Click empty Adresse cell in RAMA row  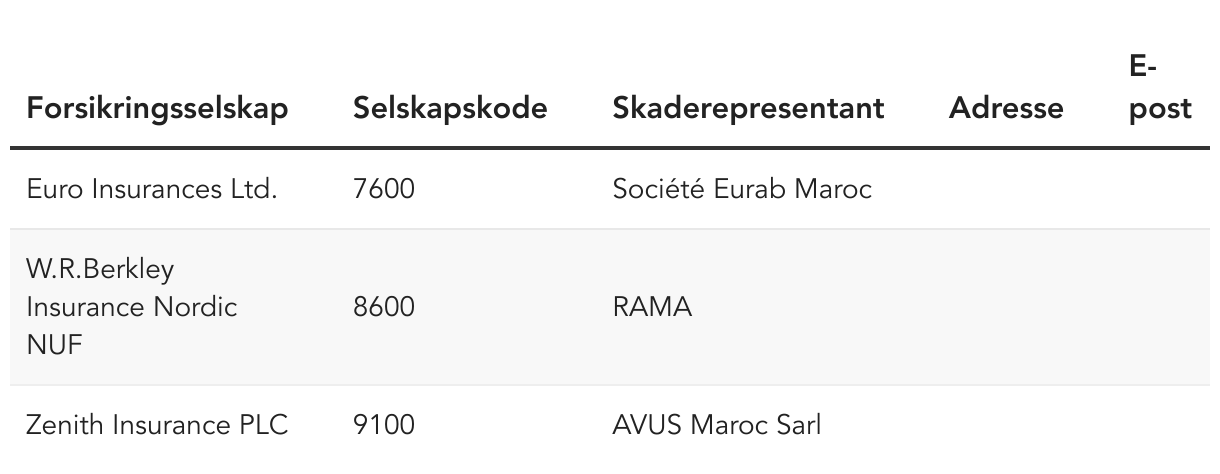1006,307
